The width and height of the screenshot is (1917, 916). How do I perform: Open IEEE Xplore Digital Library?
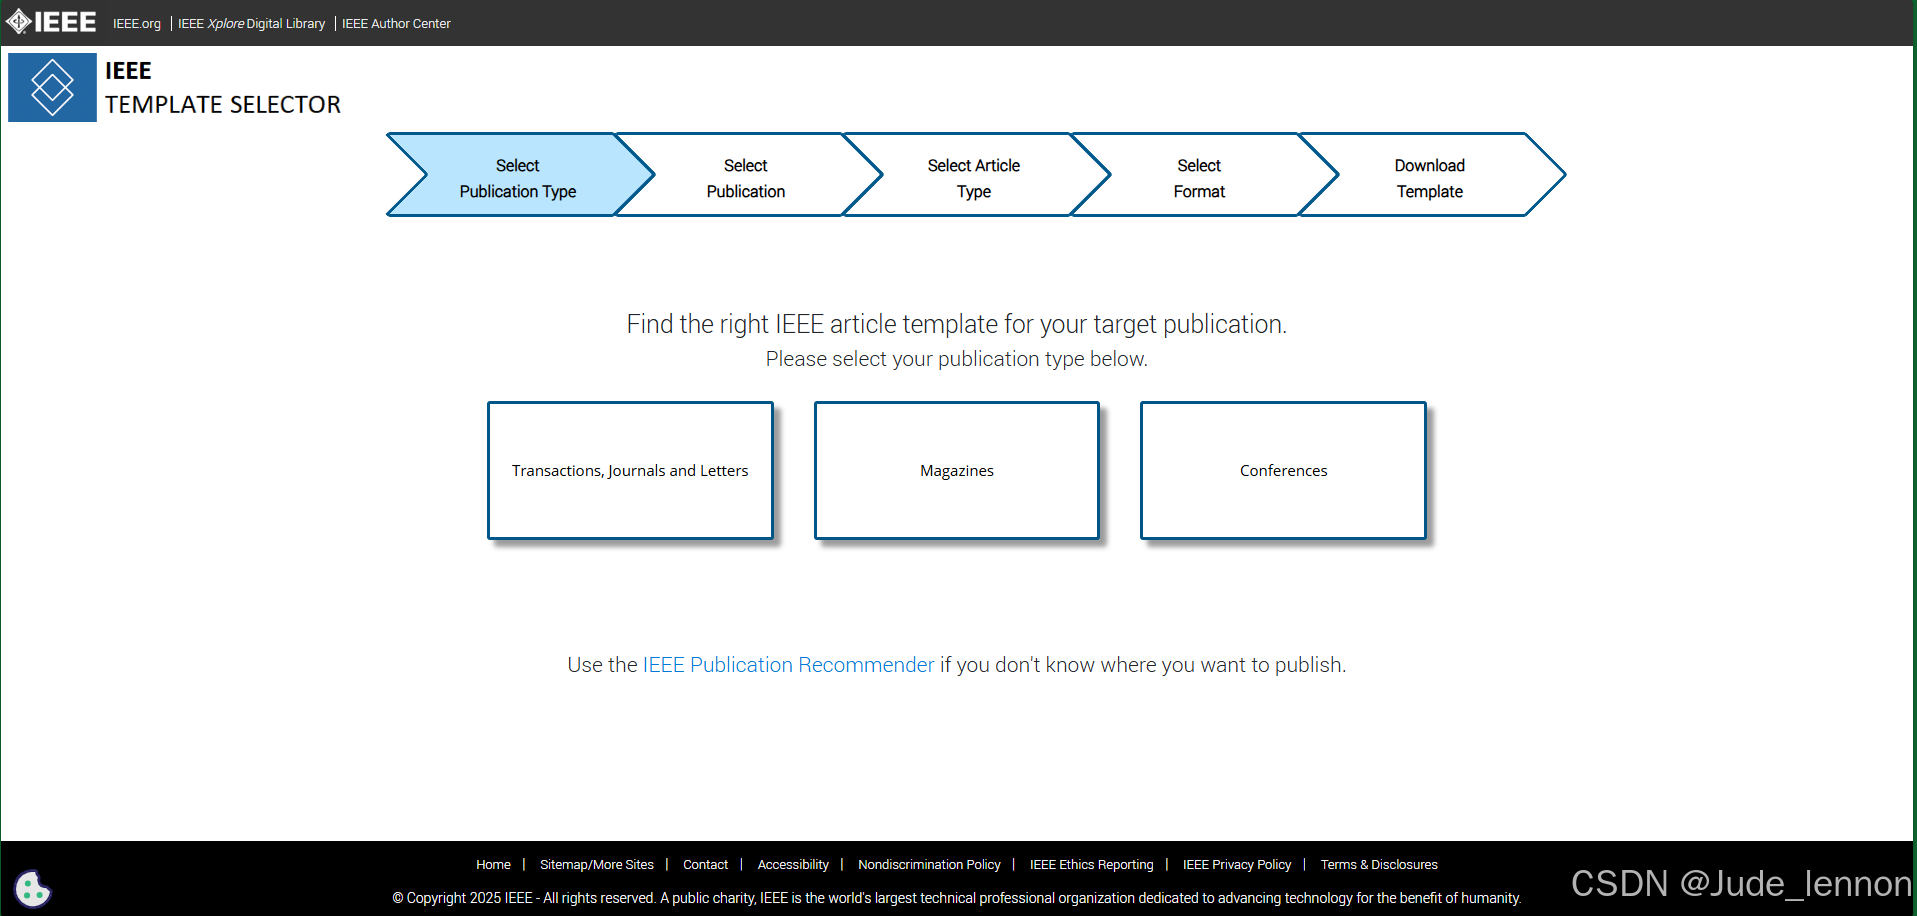pyautogui.click(x=251, y=23)
